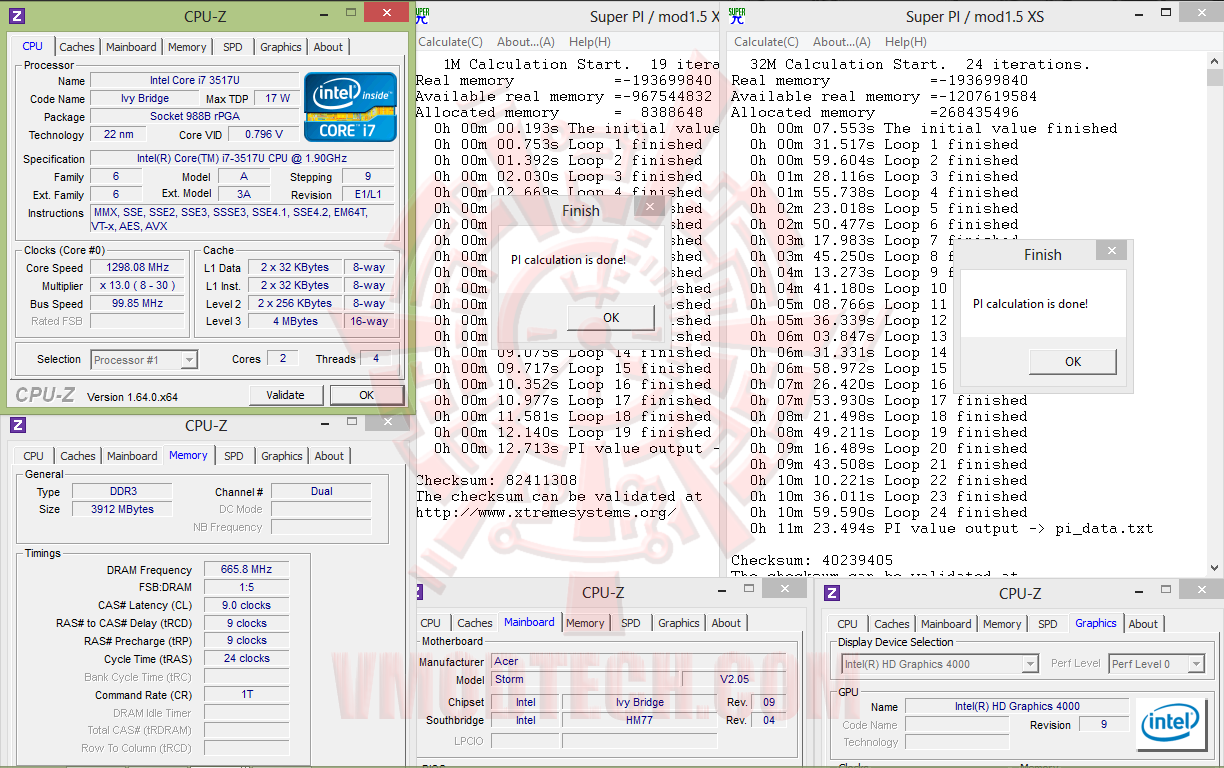Click scroll-up arrow in 32M Super PI
Viewport: 1224px width, 768px height.
coord(1215,60)
